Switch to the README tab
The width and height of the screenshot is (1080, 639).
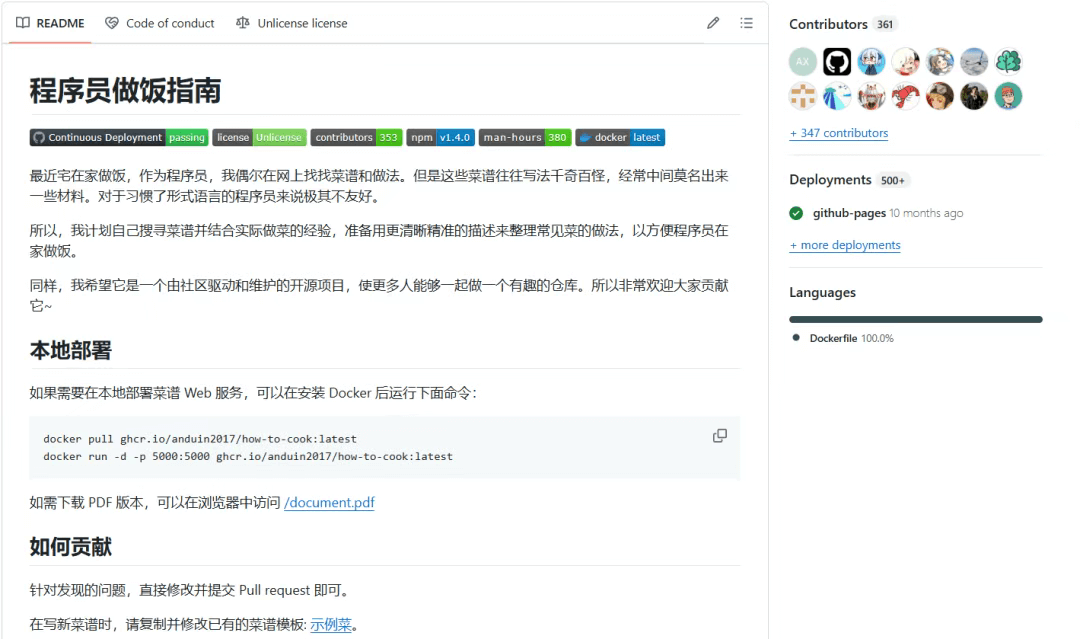coord(51,23)
